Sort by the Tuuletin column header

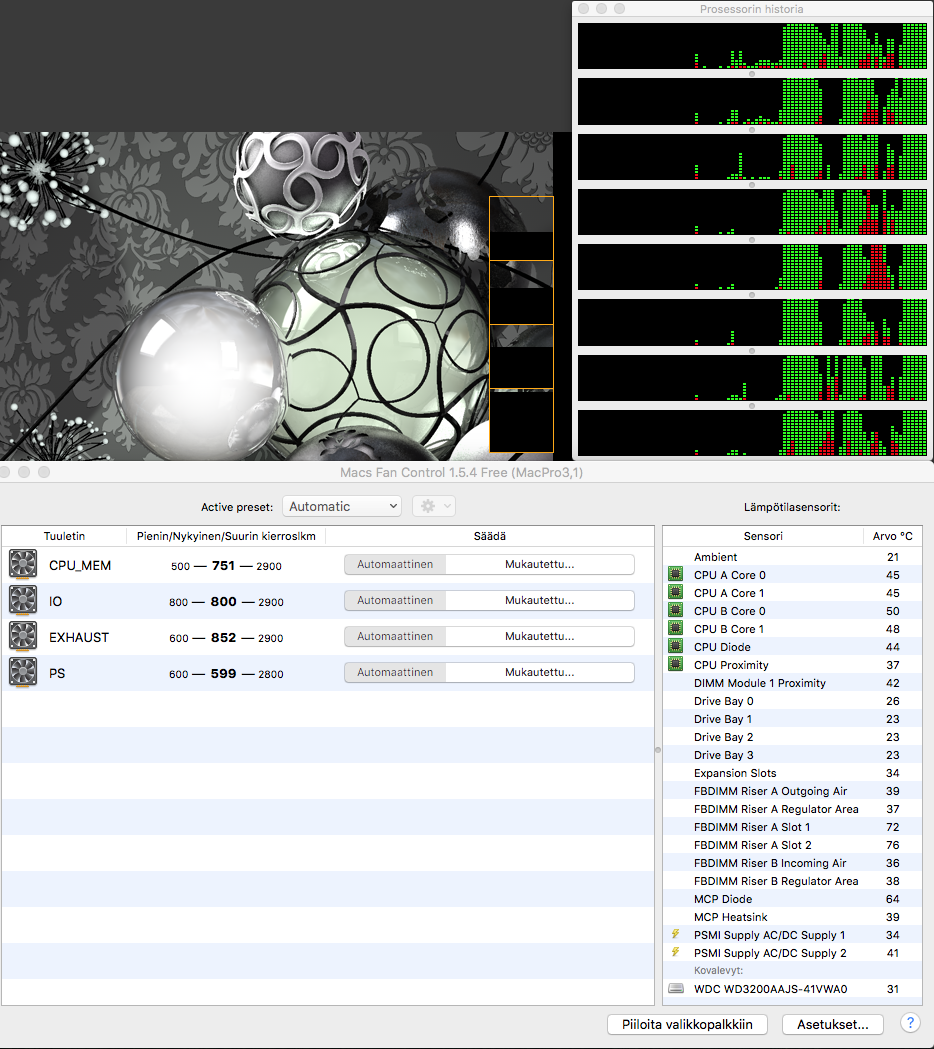[x=64, y=536]
